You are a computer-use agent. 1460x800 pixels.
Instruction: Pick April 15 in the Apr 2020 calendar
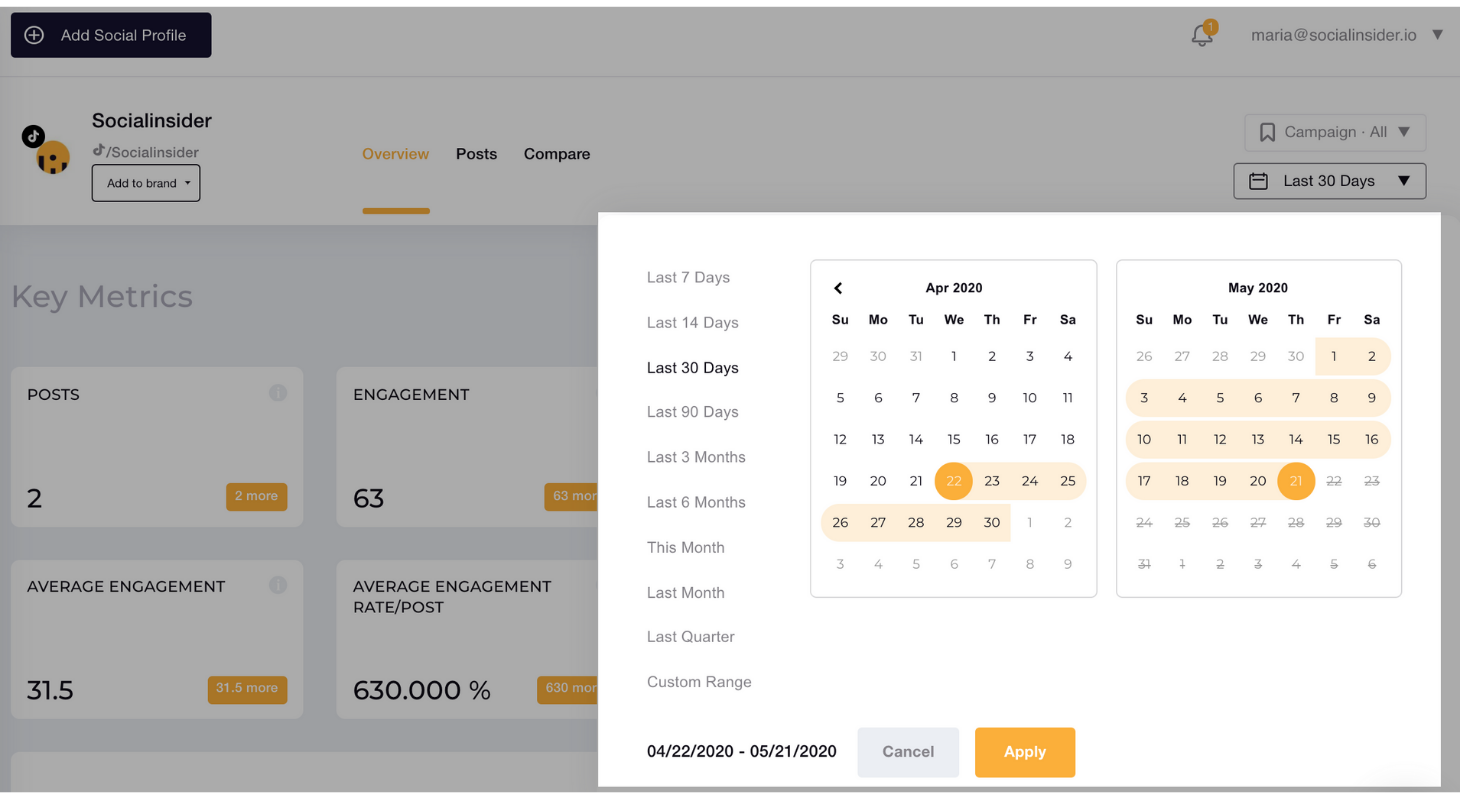(x=954, y=439)
